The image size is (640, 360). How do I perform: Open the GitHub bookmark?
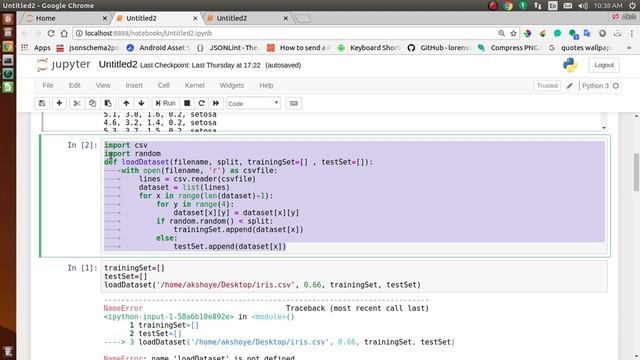coord(439,48)
